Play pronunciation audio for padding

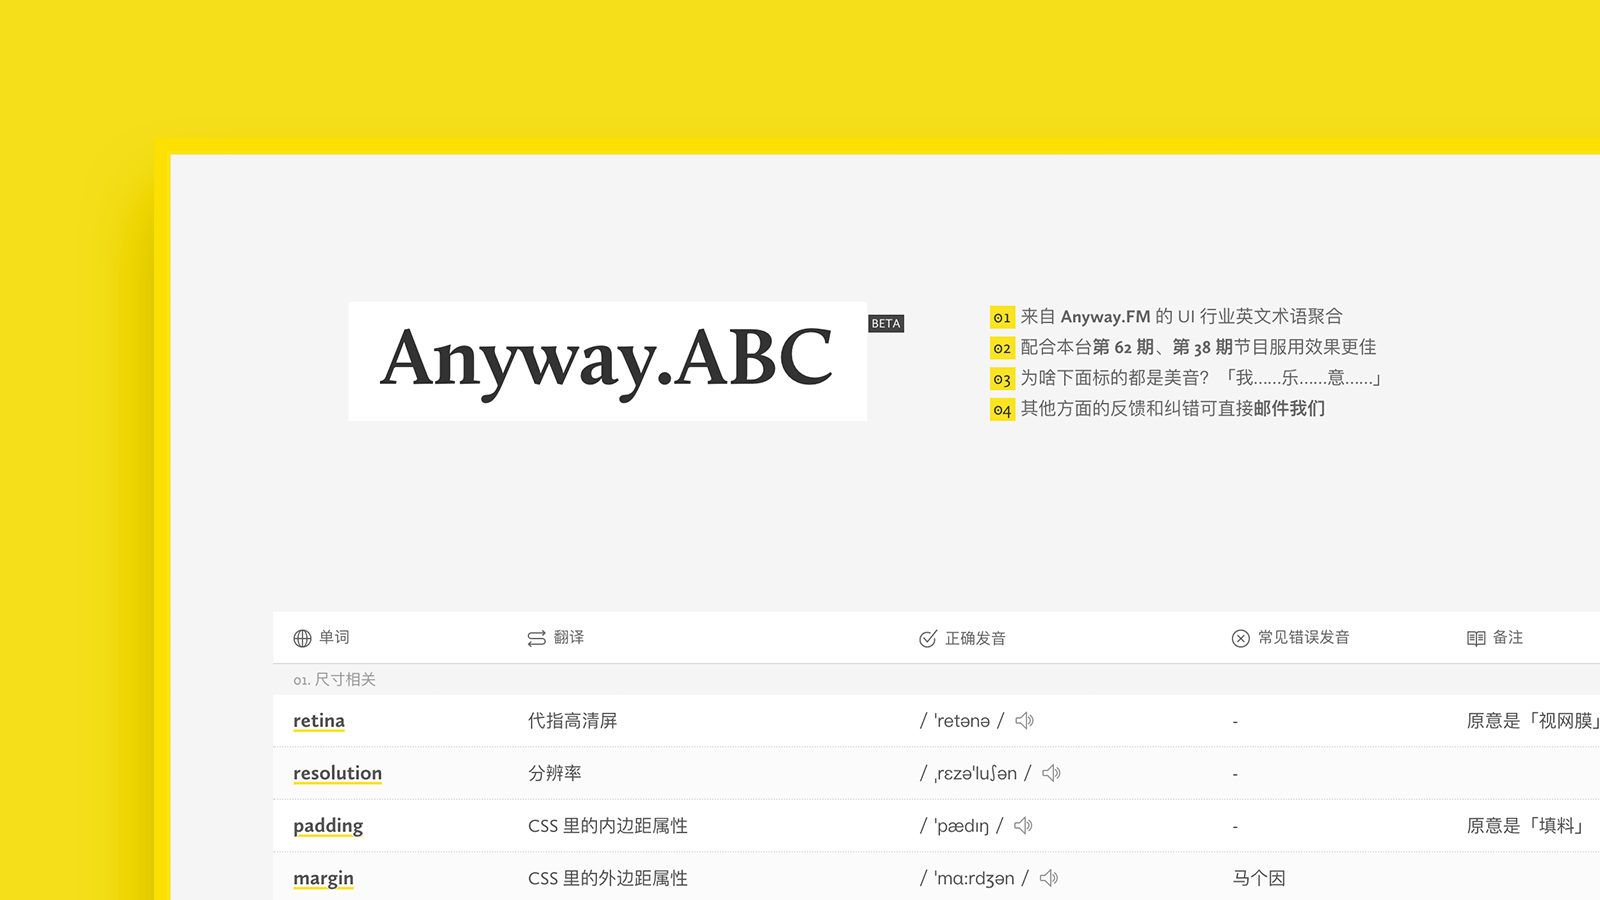1023,826
